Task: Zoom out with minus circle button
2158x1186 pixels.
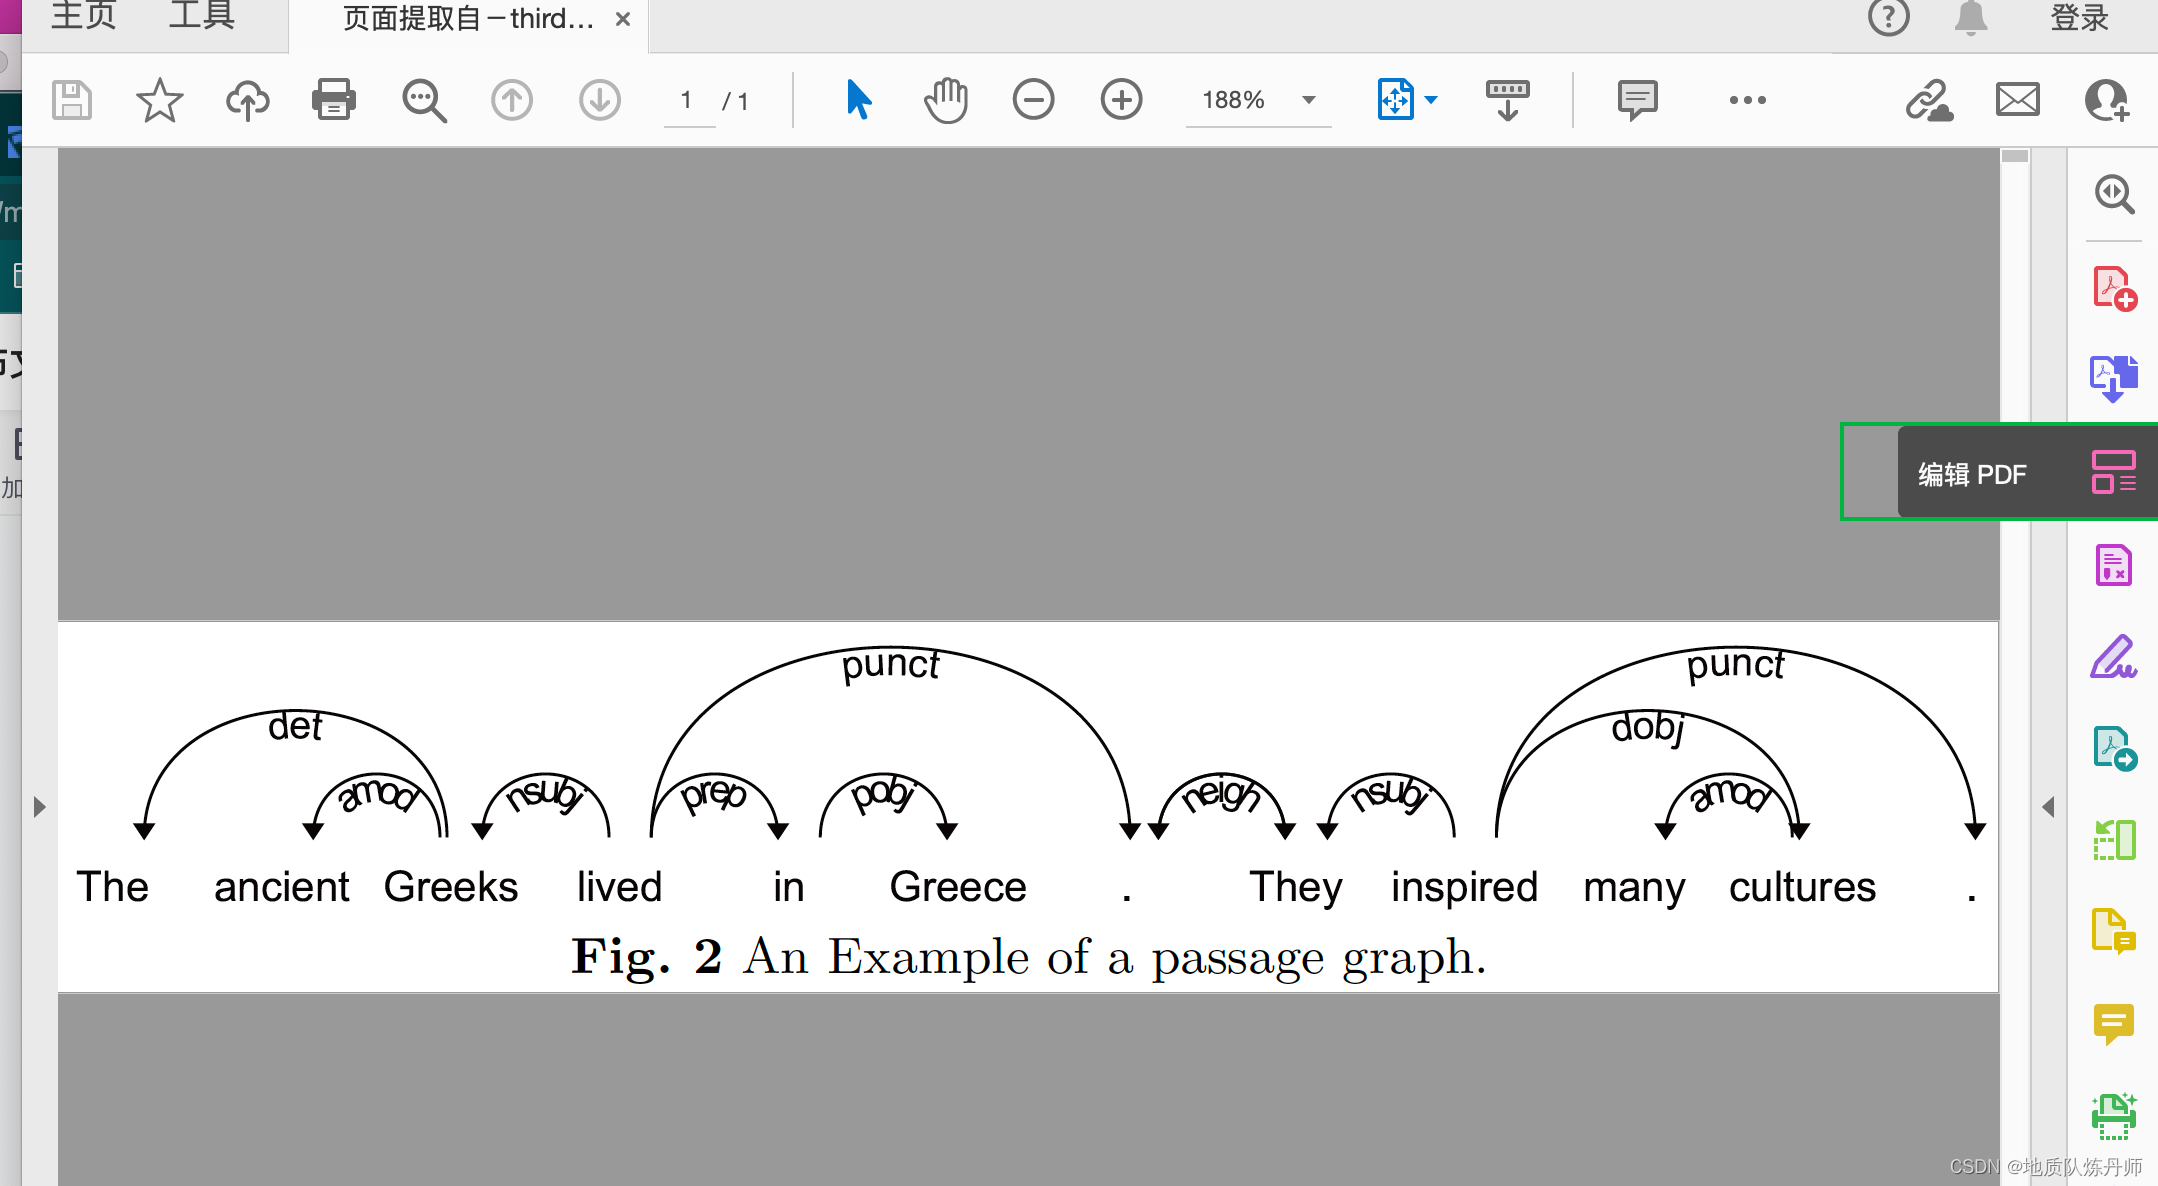Action: (x=1033, y=100)
